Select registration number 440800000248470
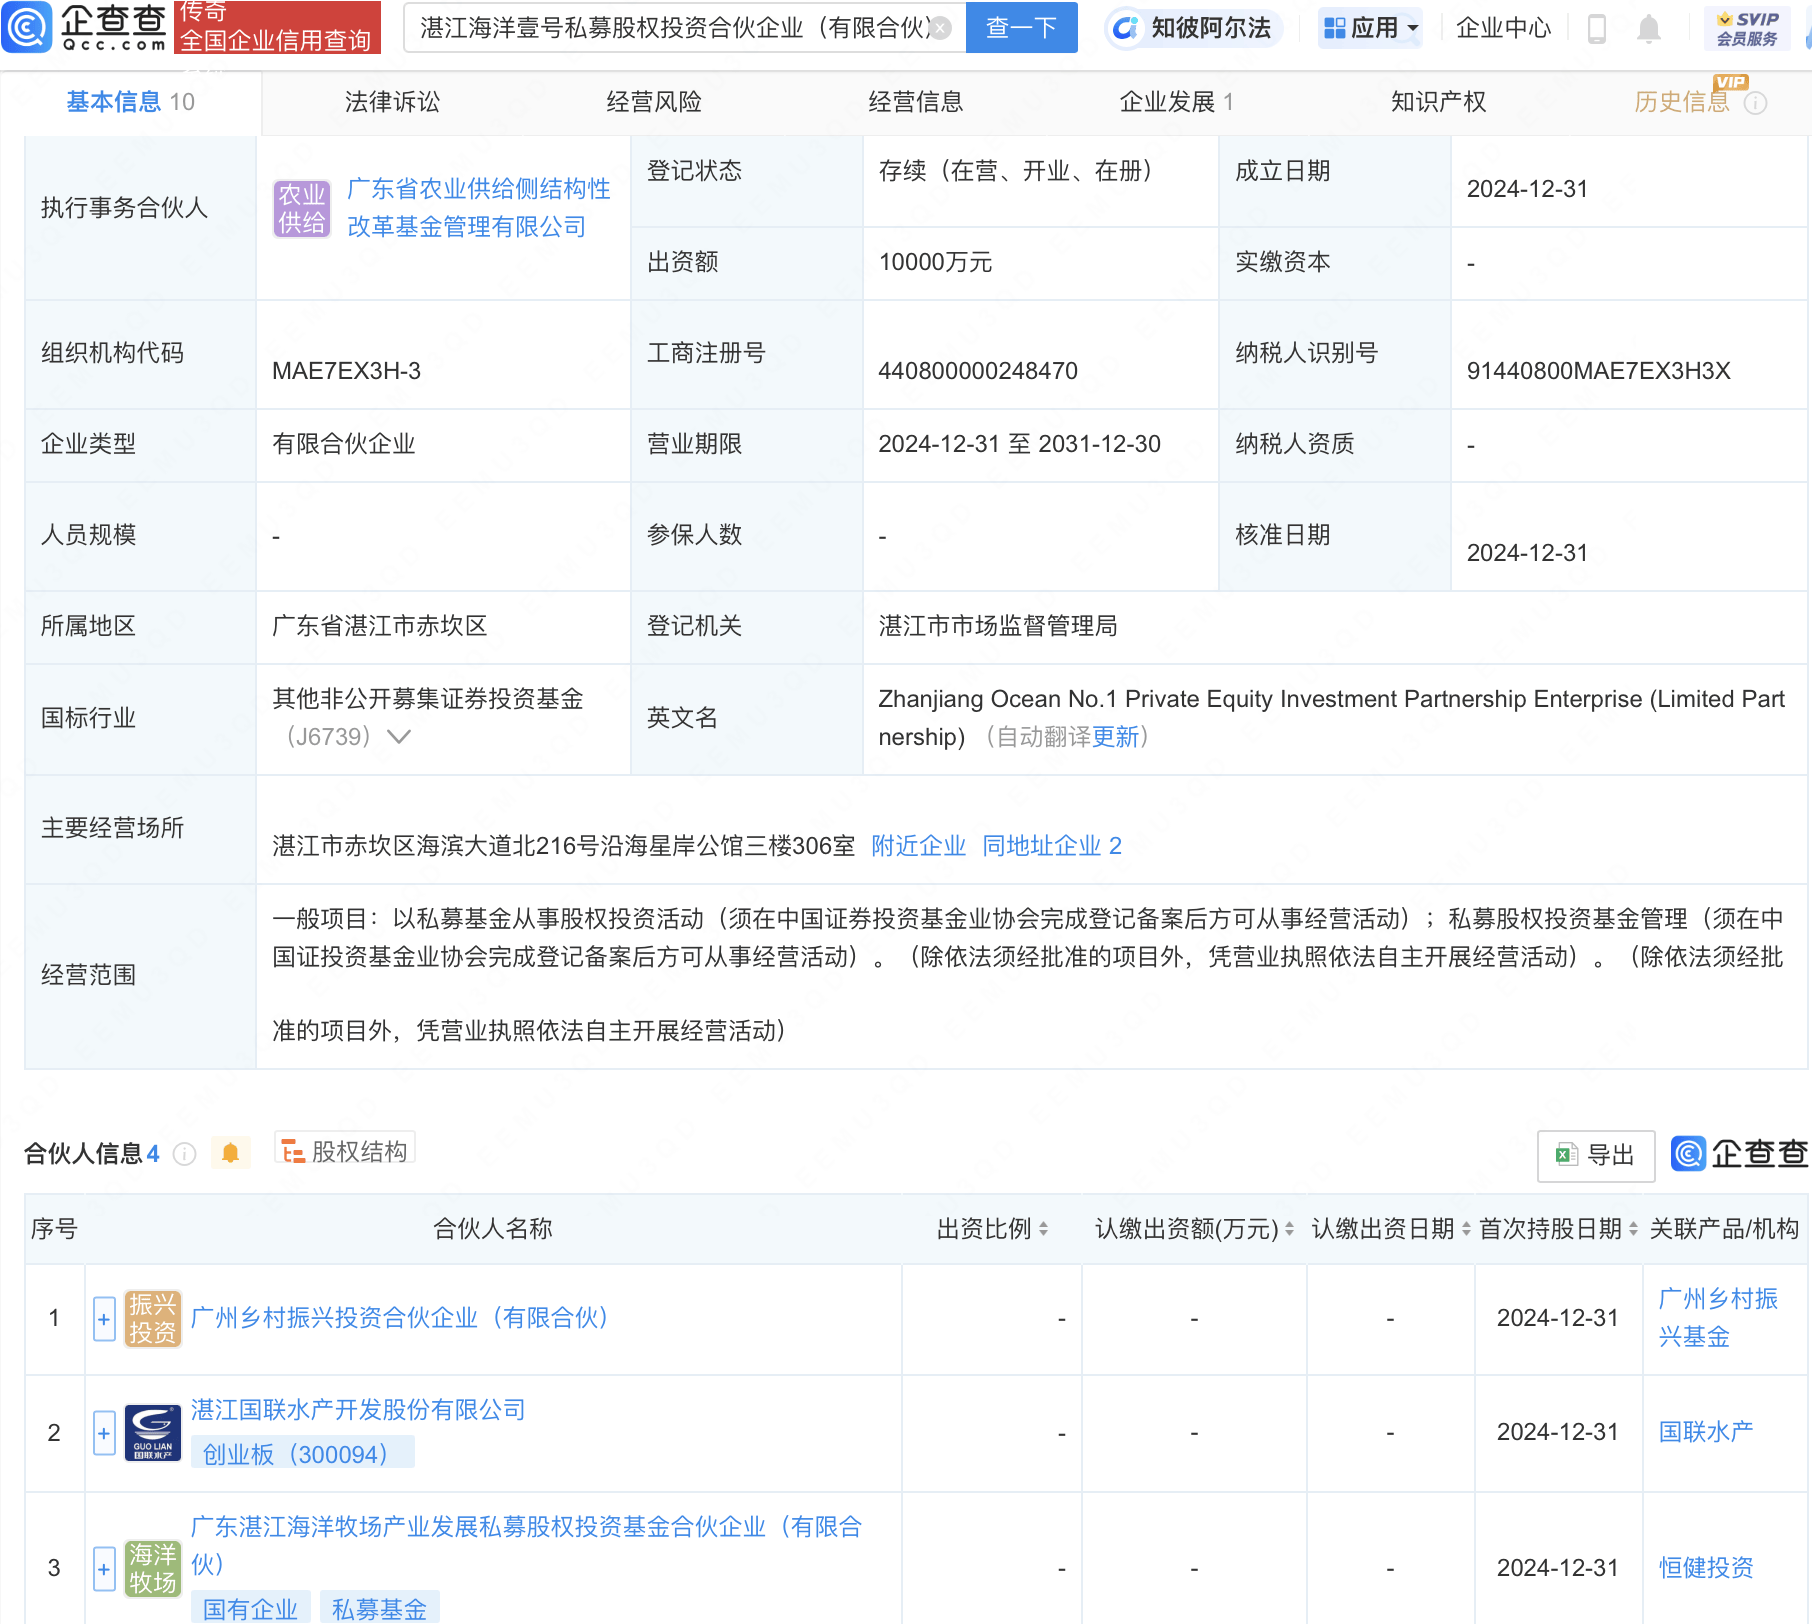This screenshot has height=1624, width=1812. pyautogui.click(x=978, y=371)
